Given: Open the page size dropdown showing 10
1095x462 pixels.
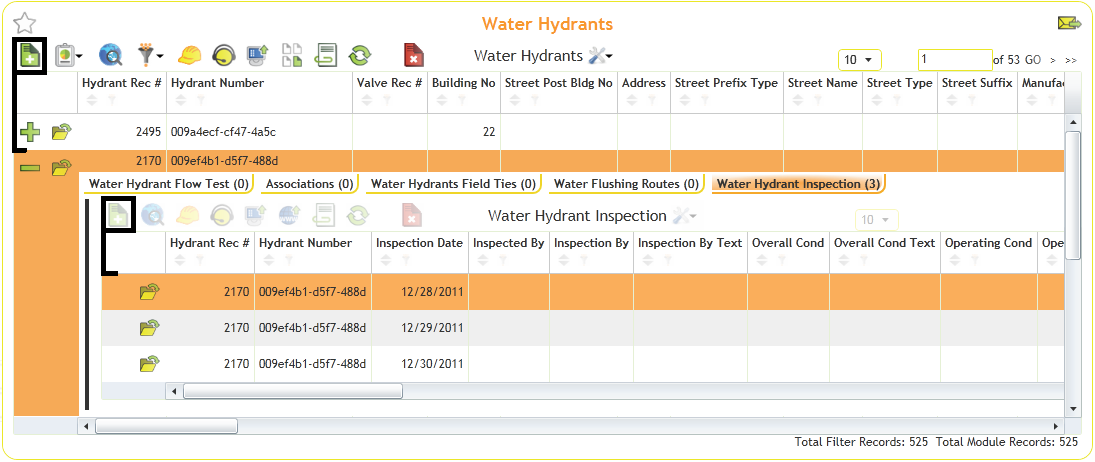Looking at the screenshot, I should 860,60.
